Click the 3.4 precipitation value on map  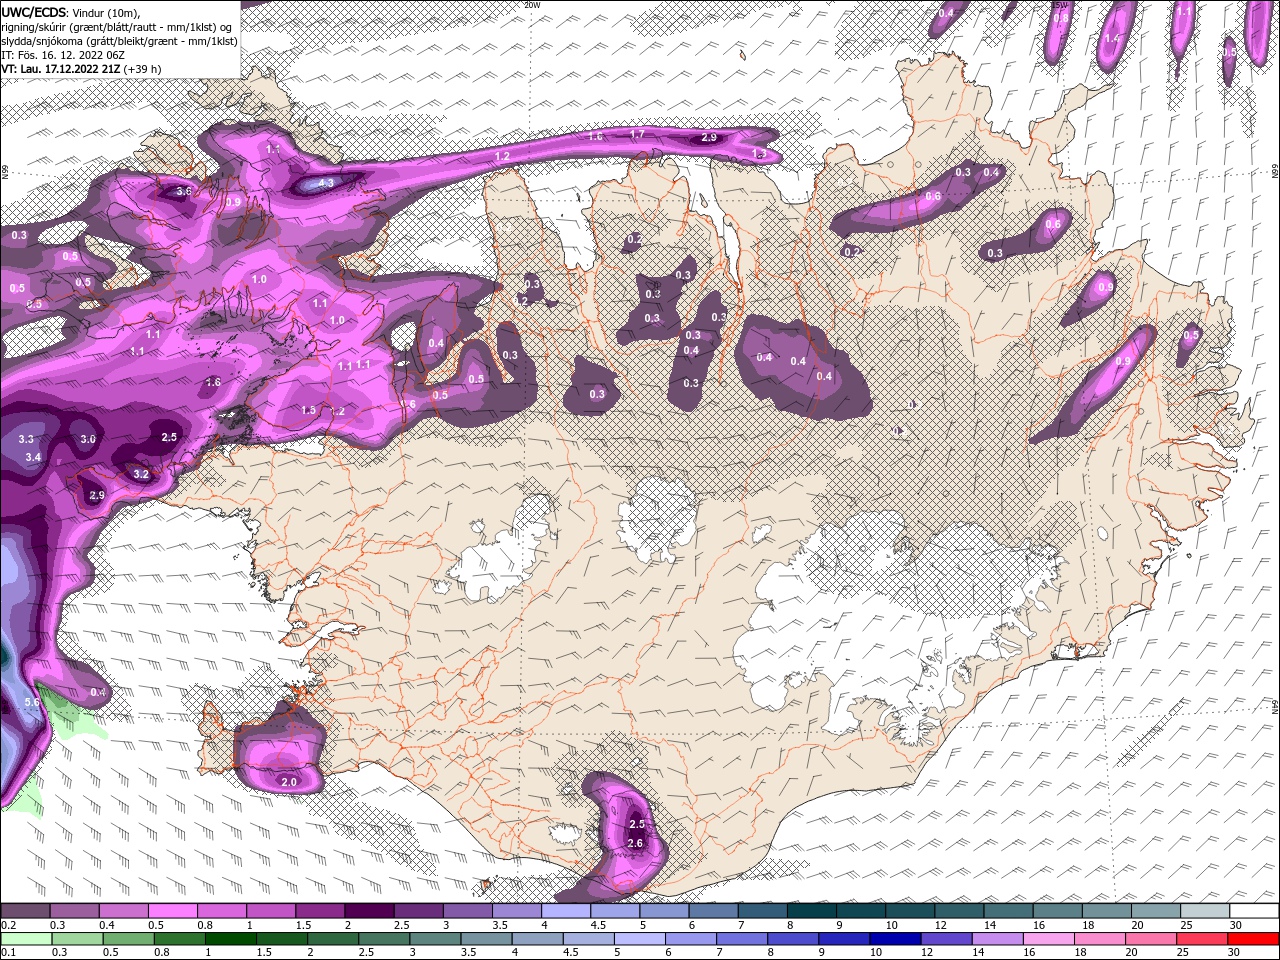point(33,457)
